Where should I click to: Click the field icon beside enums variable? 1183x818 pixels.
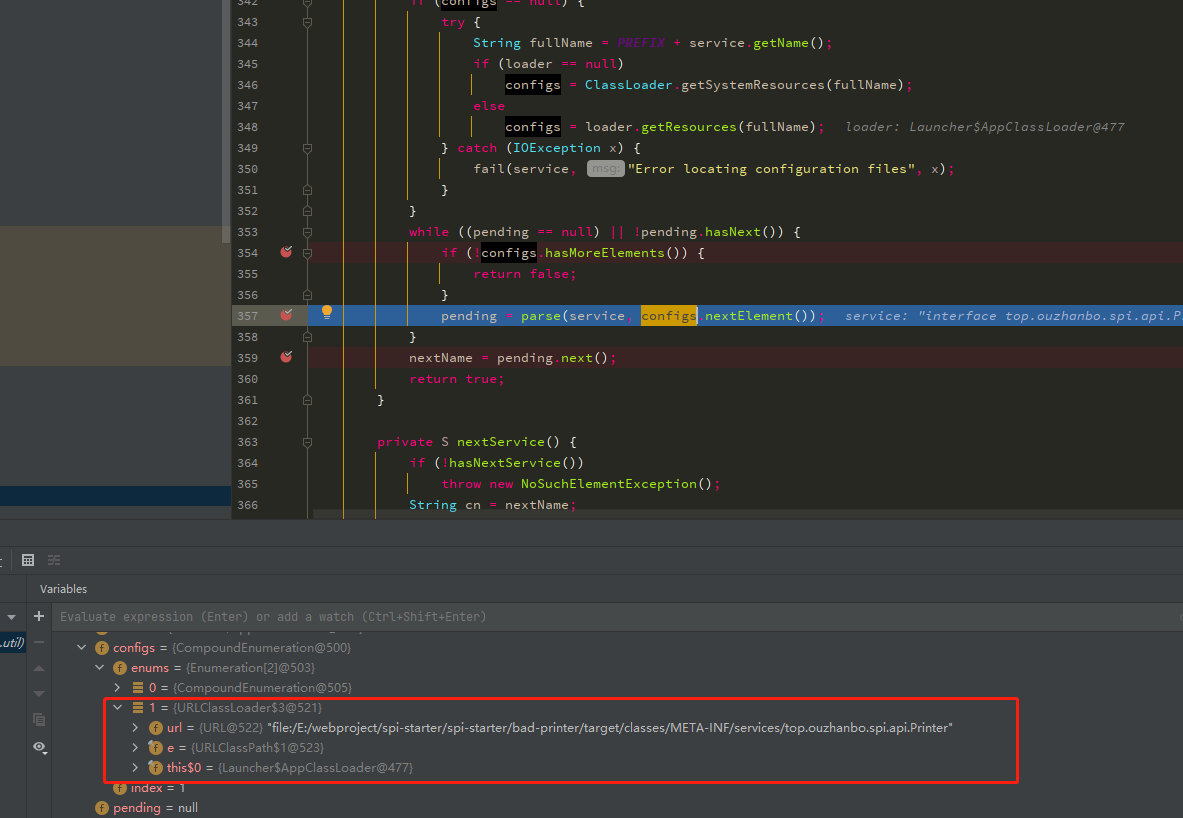[119, 668]
